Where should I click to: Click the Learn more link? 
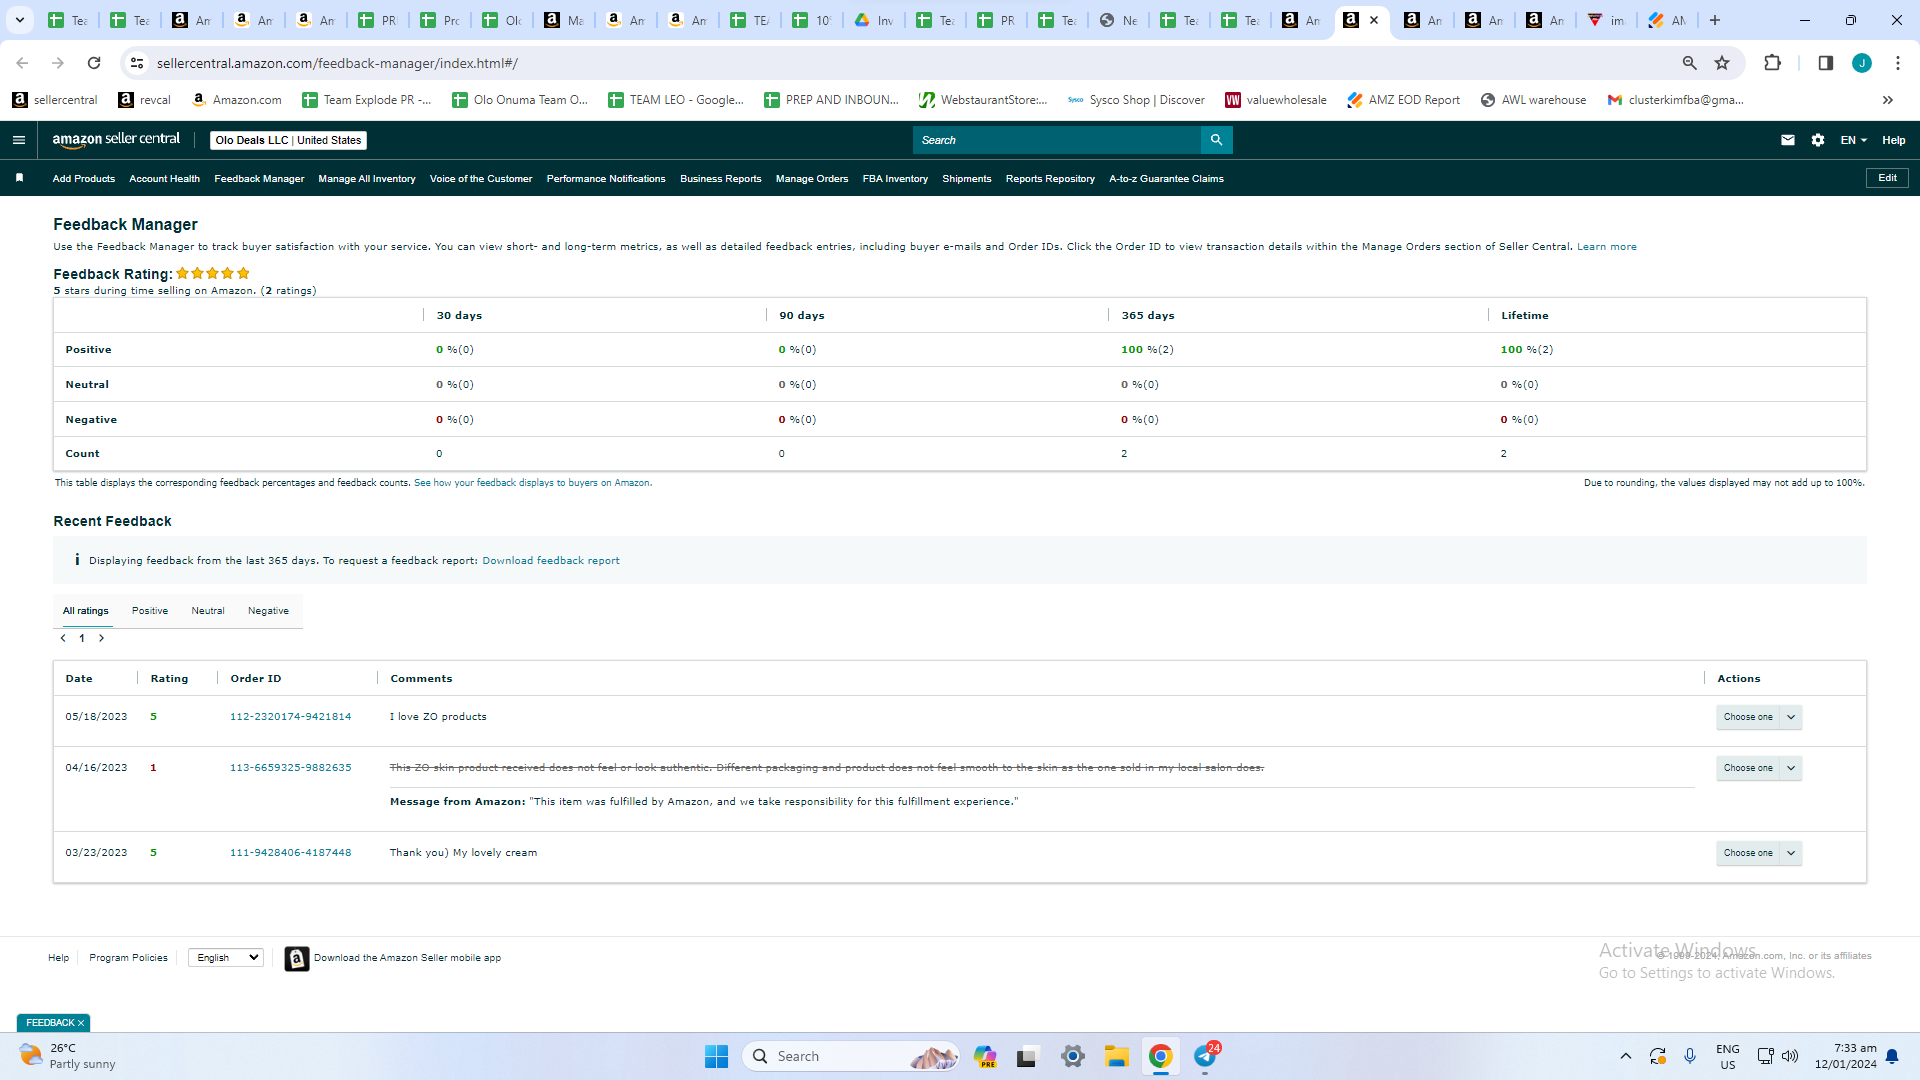tap(1607, 247)
